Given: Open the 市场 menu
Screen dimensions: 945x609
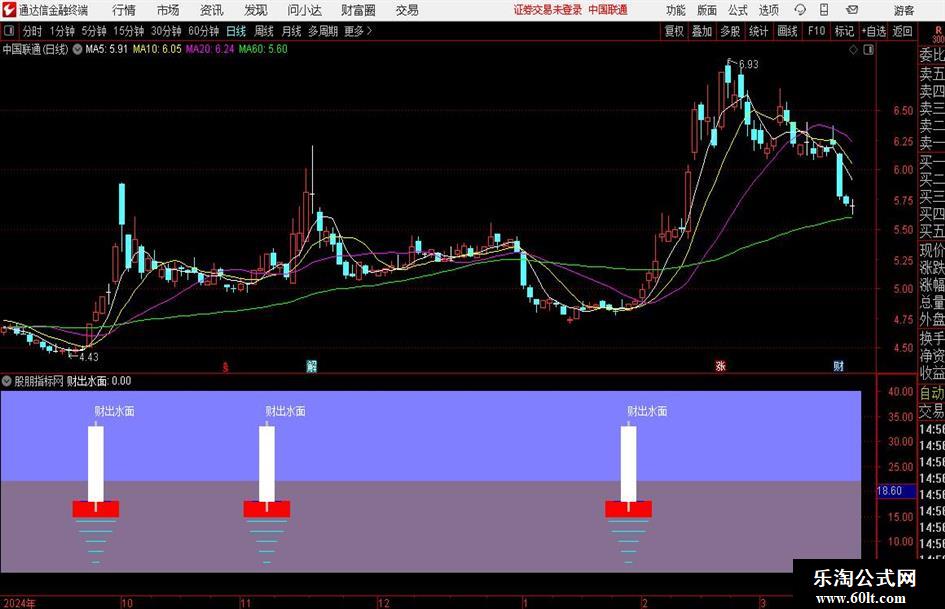Looking at the screenshot, I should (x=168, y=10).
